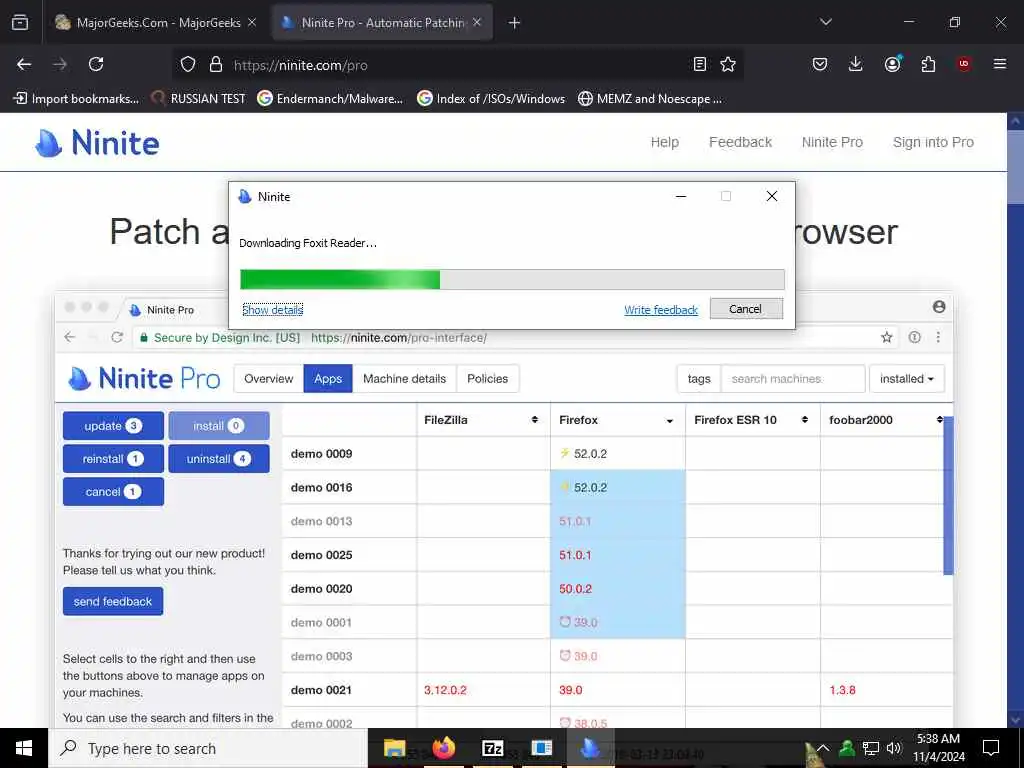Click the Foxit Reader download progress bar
Screen dimensions: 1024x768
512,280
